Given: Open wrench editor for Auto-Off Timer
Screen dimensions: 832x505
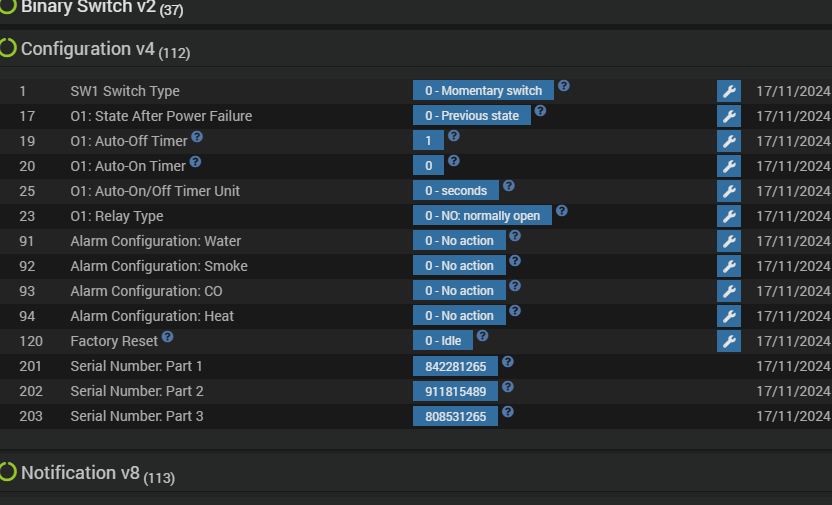Looking at the screenshot, I should tap(729, 141).
